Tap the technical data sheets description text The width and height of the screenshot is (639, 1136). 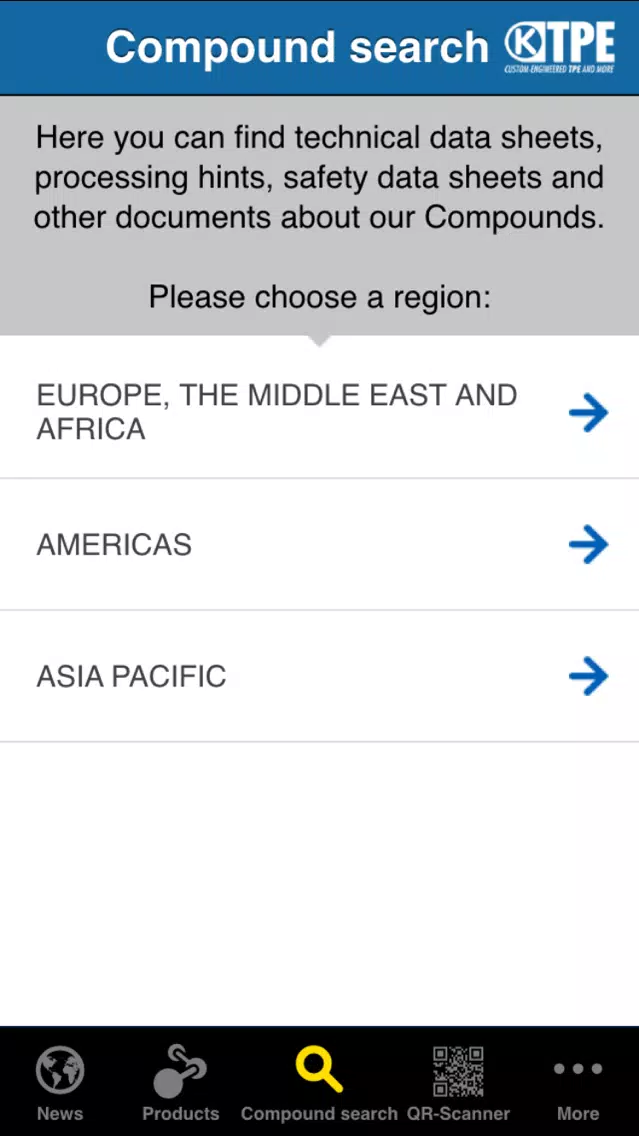pyautogui.click(x=320, y=178)
